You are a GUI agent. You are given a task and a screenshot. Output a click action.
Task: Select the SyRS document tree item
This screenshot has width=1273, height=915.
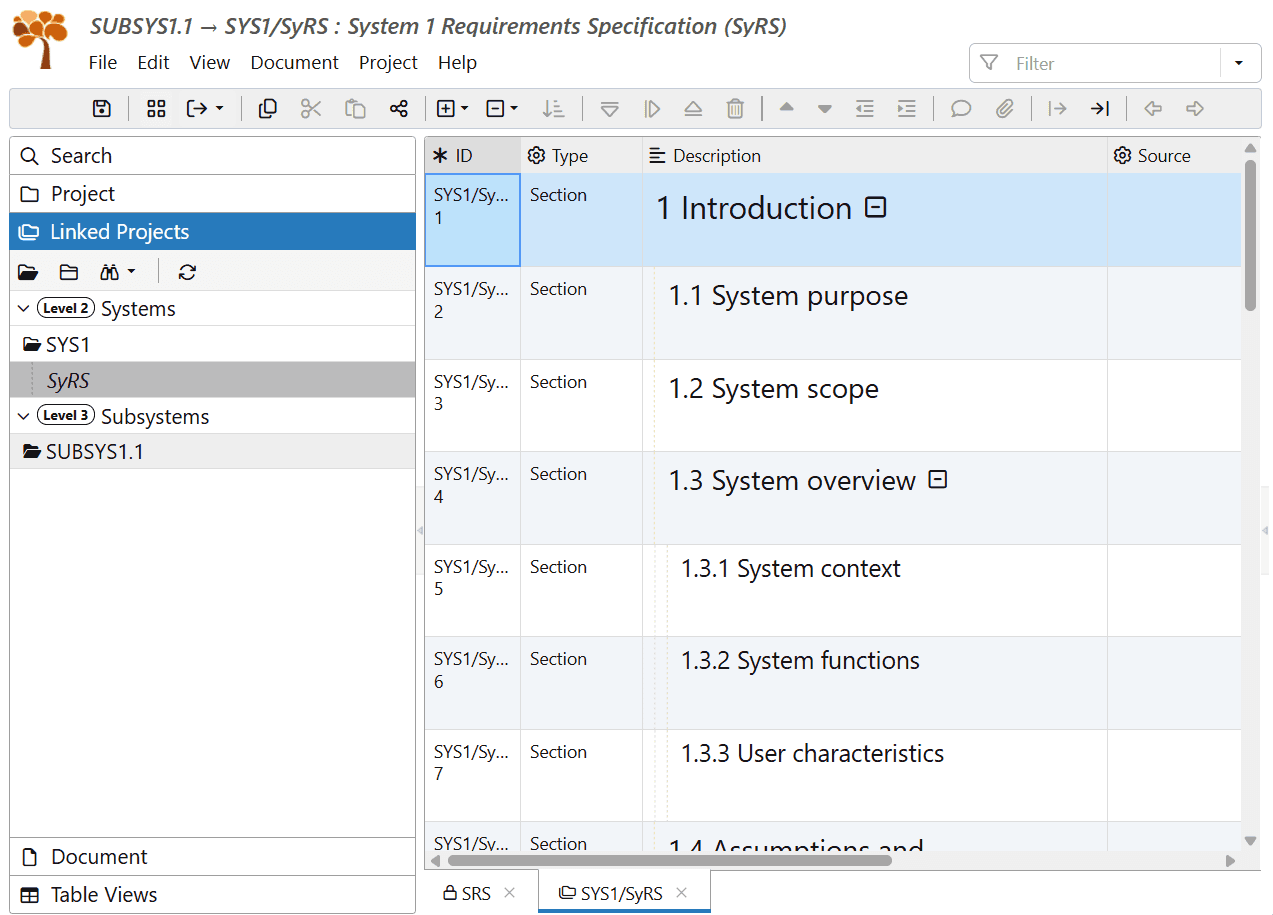coord(212,380)
